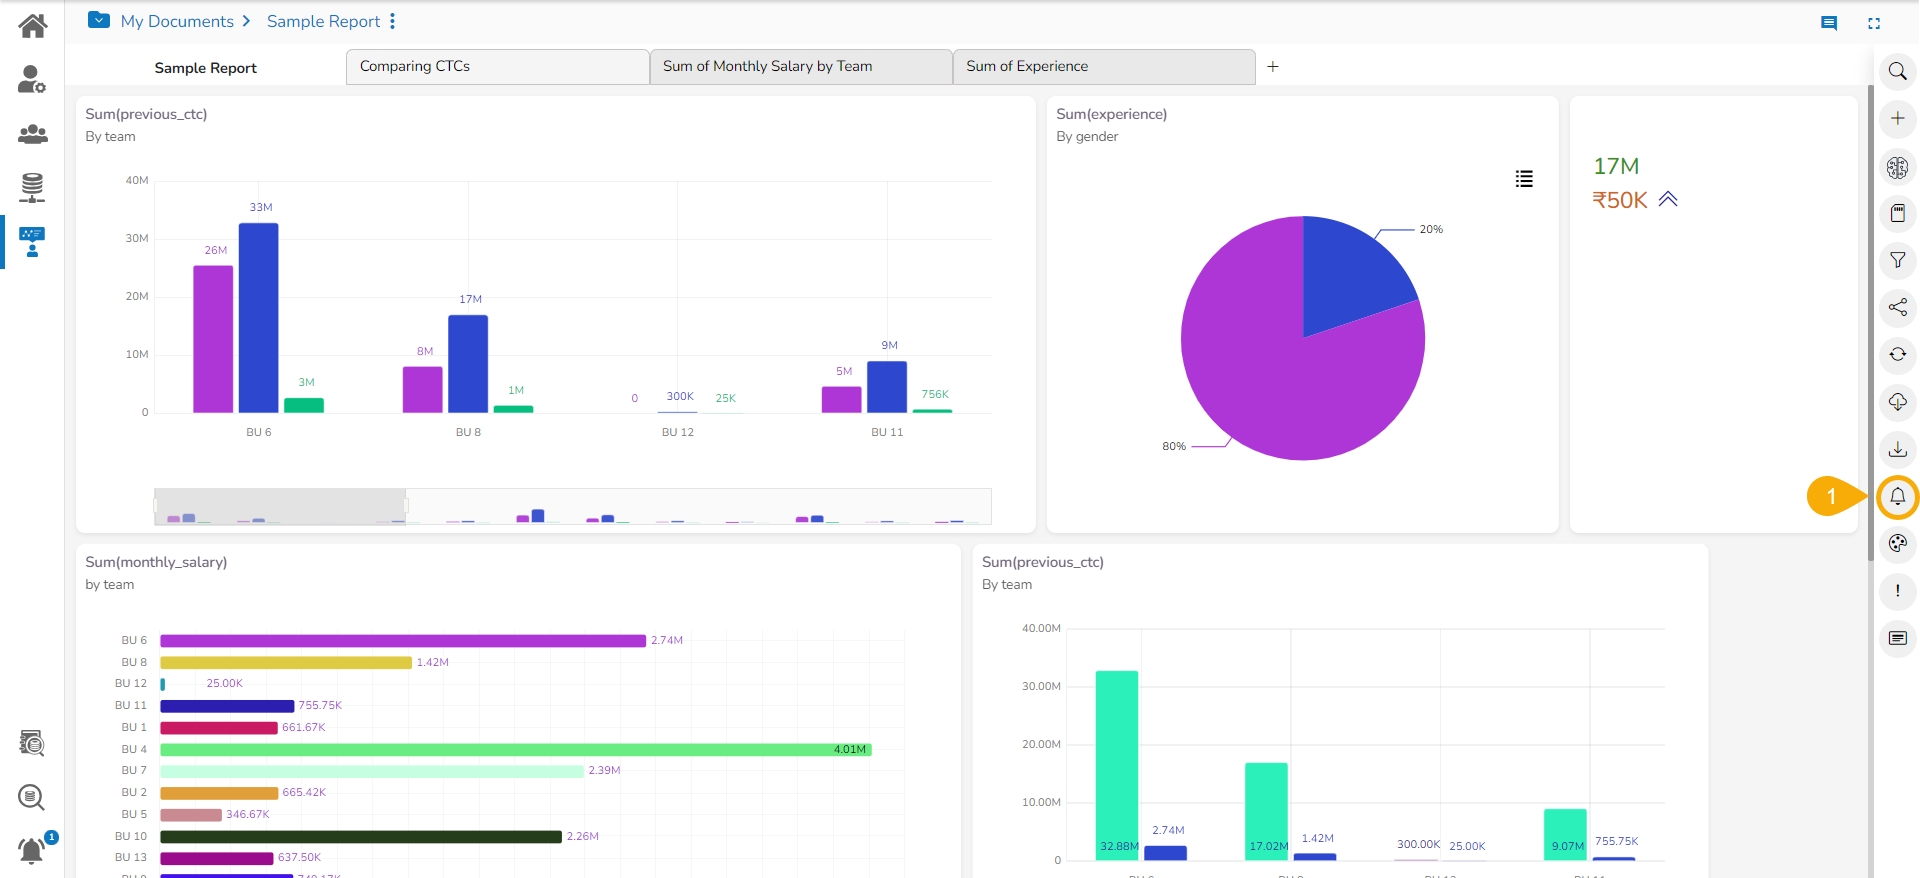Click the download icon in right toolbar
The image size is (1920, 878).
[1897, 449]
